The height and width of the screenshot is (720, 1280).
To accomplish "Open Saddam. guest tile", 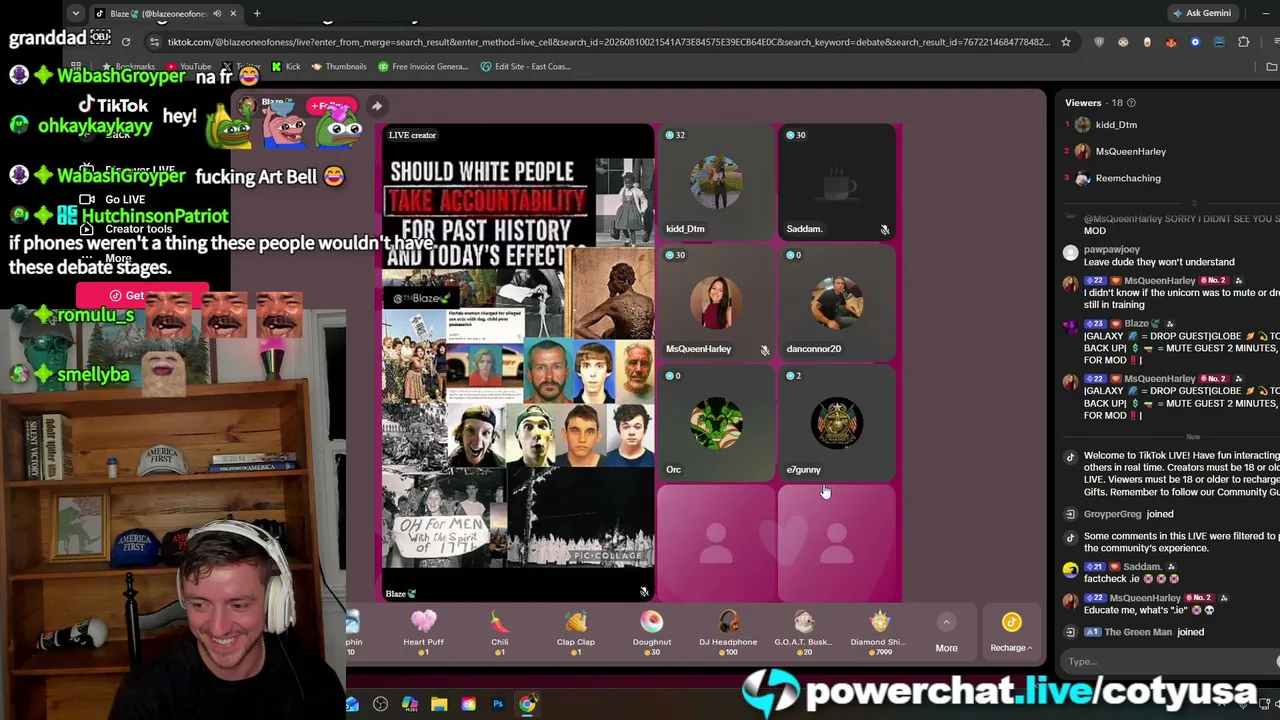I will 837,182.
